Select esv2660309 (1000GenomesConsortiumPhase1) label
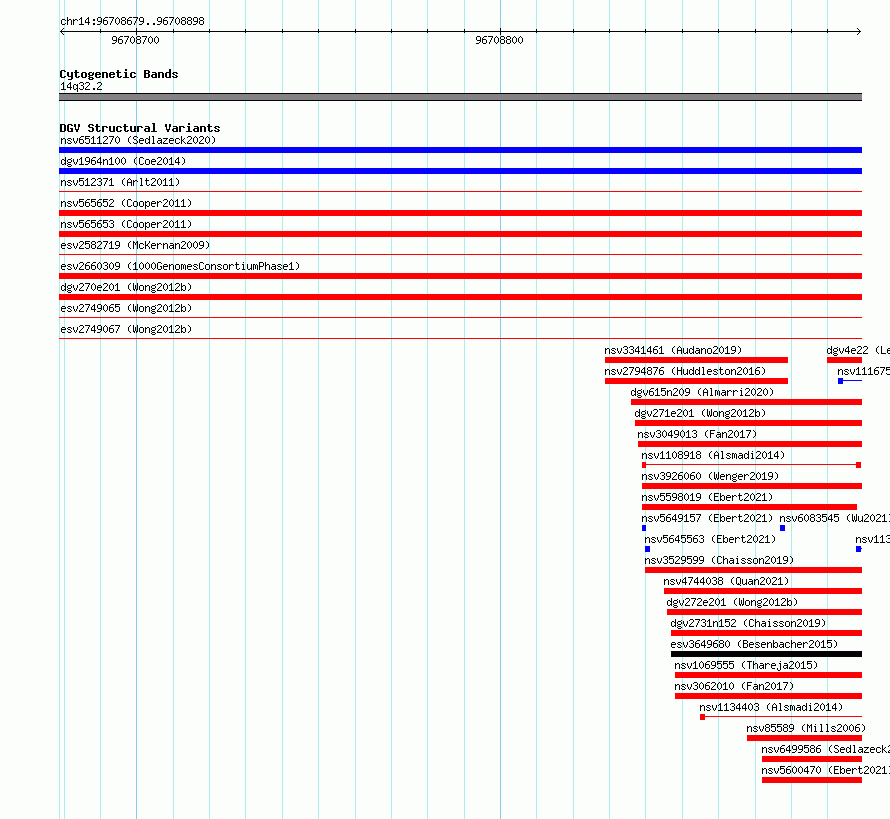The height and width of the screenshot is (819, 890). point(180,266)
